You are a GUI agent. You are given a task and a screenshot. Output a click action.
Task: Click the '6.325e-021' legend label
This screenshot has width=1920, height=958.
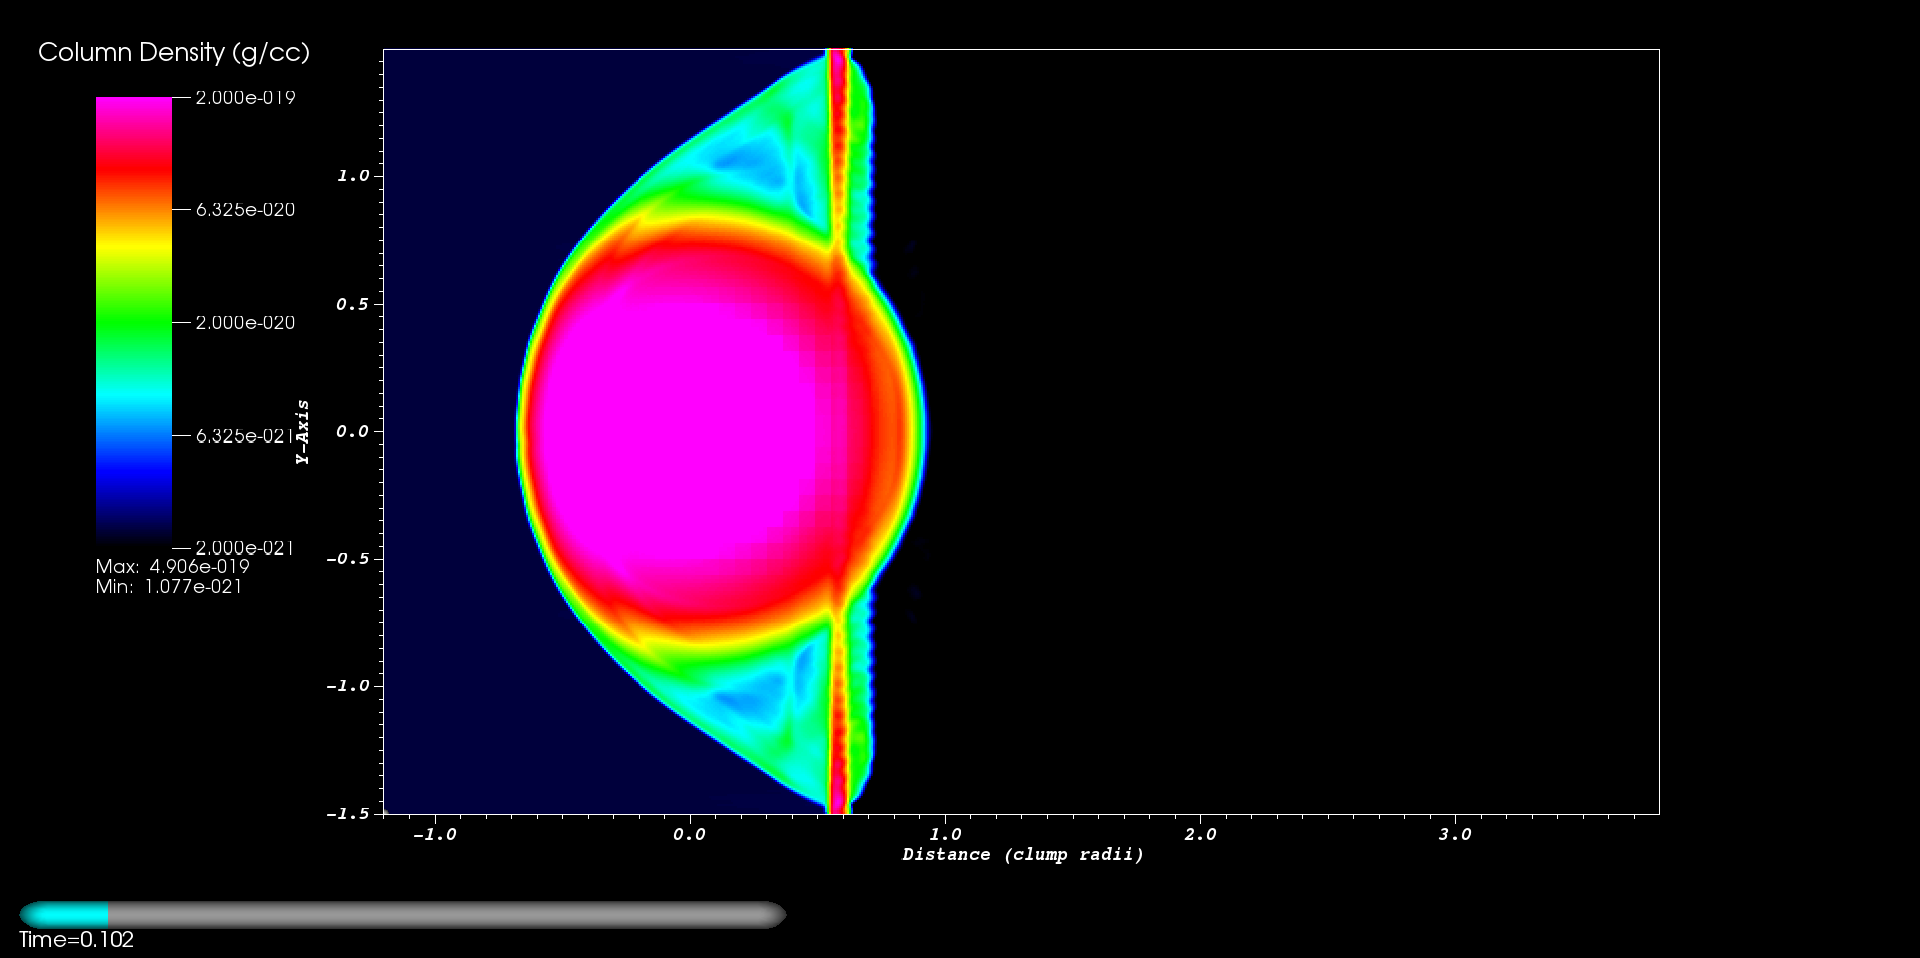tap(245, 436)
